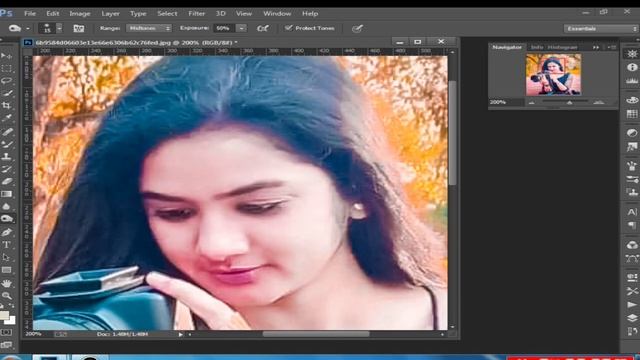
Task: Toggle tablet pressure for size icon
Action: [x=357, y=28]
